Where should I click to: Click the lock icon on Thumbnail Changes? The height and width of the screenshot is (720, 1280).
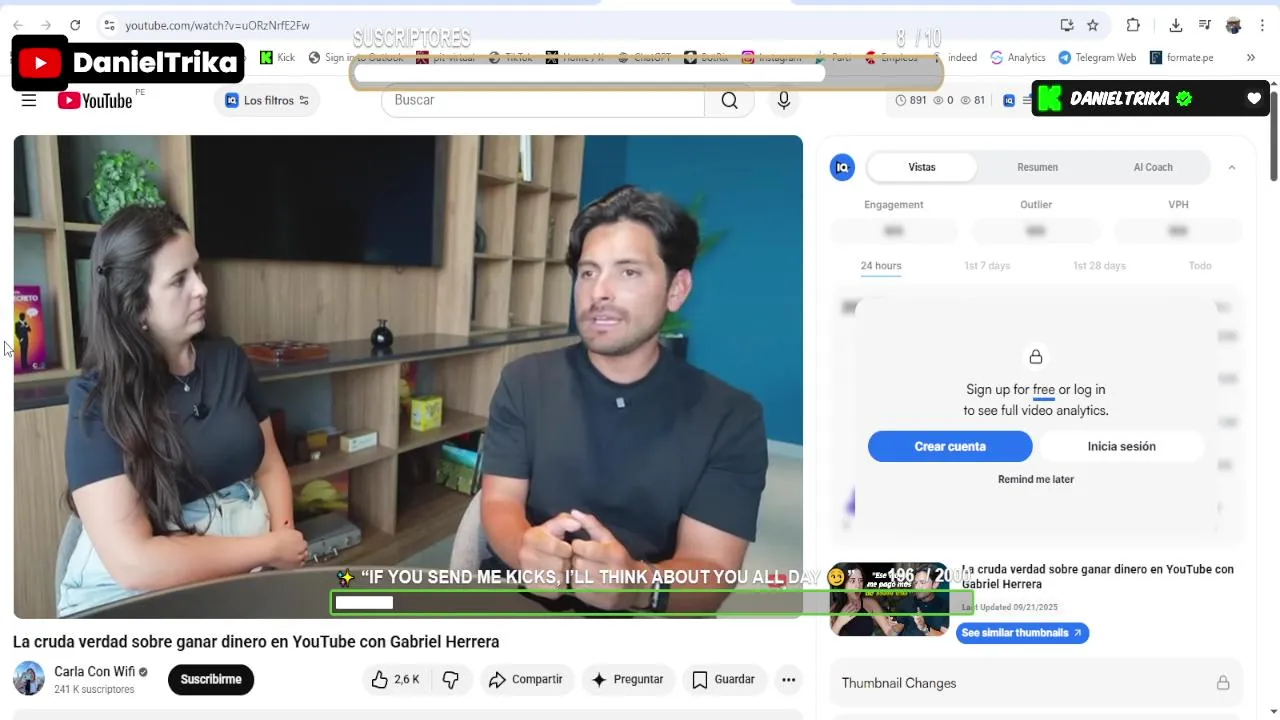click(1223, 683)
